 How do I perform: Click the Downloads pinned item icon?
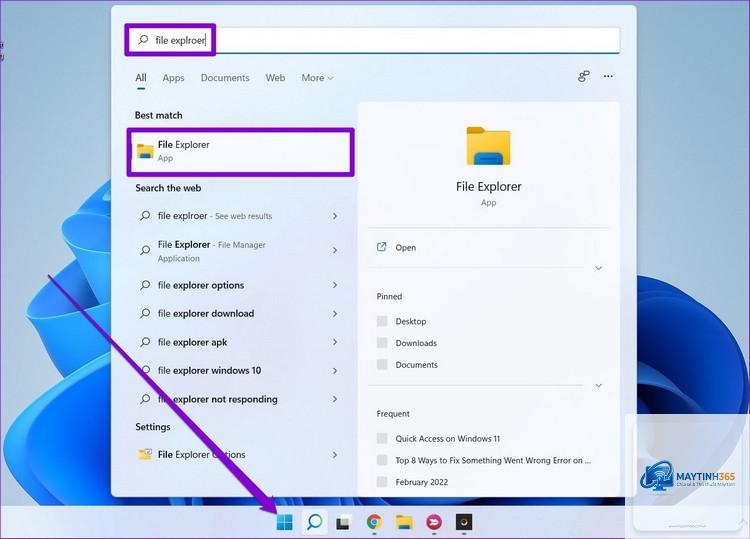pos(382,342)
